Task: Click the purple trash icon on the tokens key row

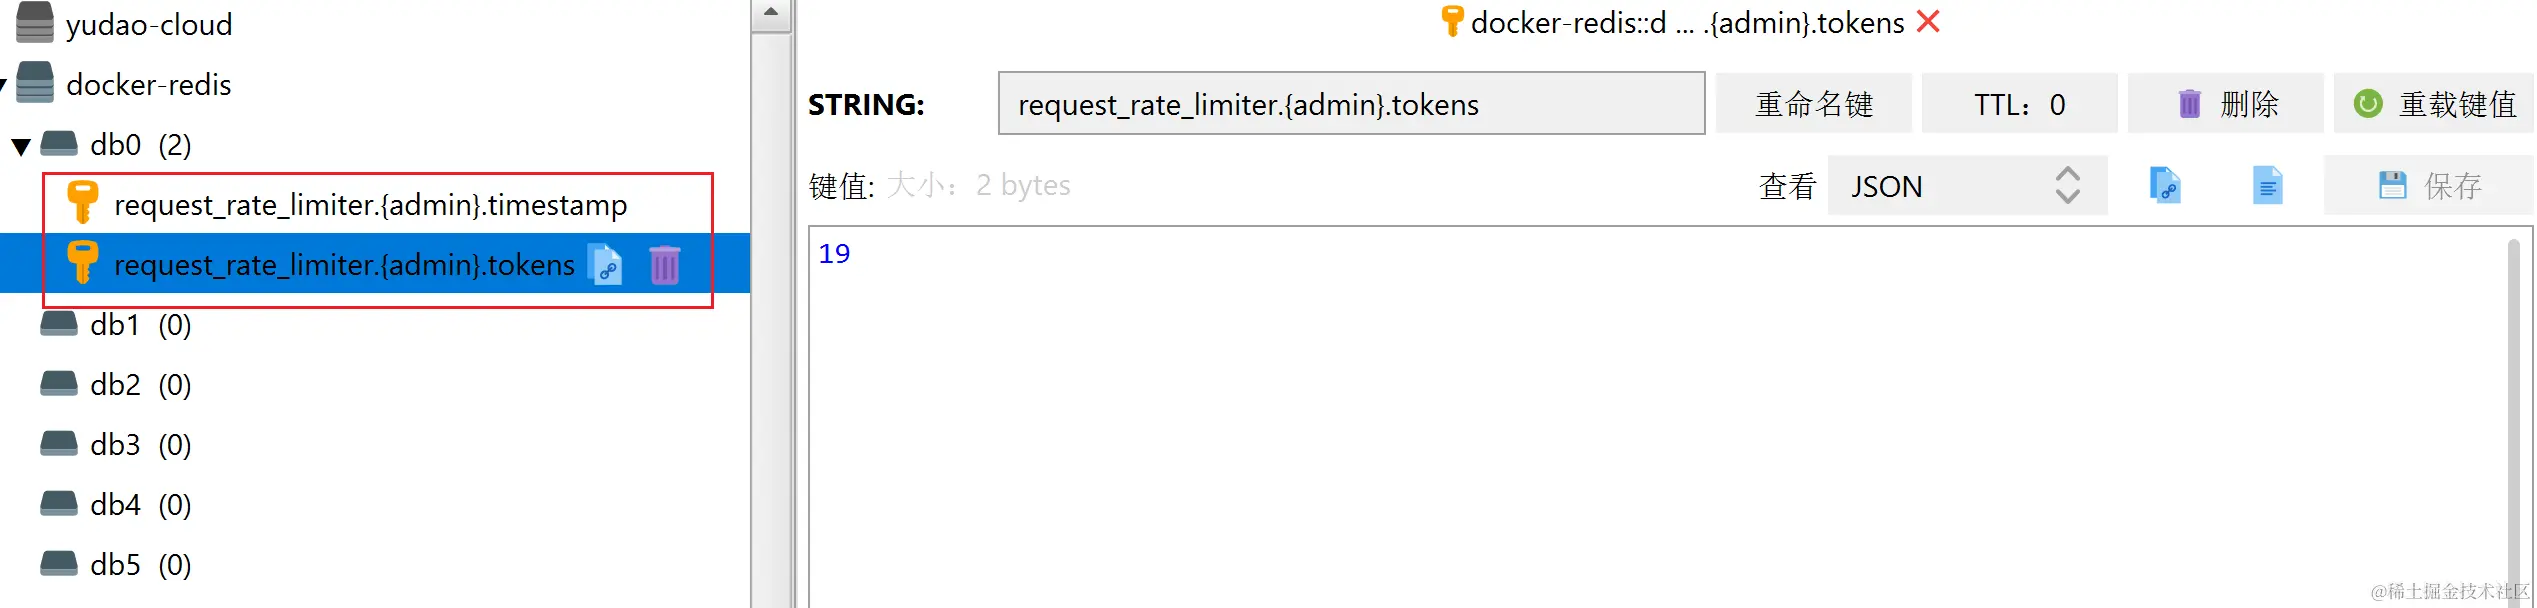Action: (664, 265)
